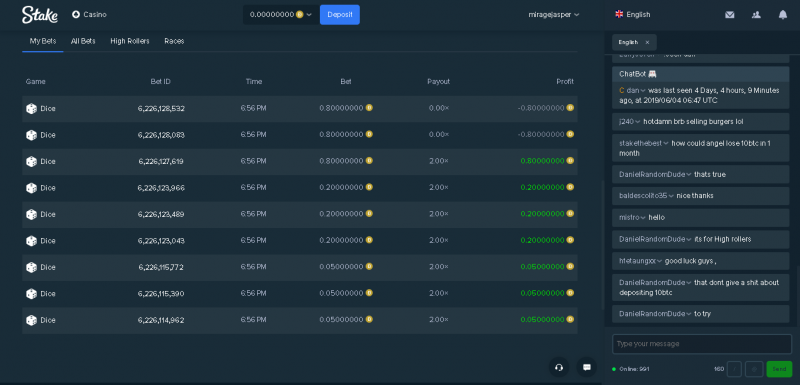Viewport: 800px width, 385px height.
Task: Switch to the Races tab
Action: [174, 41]
